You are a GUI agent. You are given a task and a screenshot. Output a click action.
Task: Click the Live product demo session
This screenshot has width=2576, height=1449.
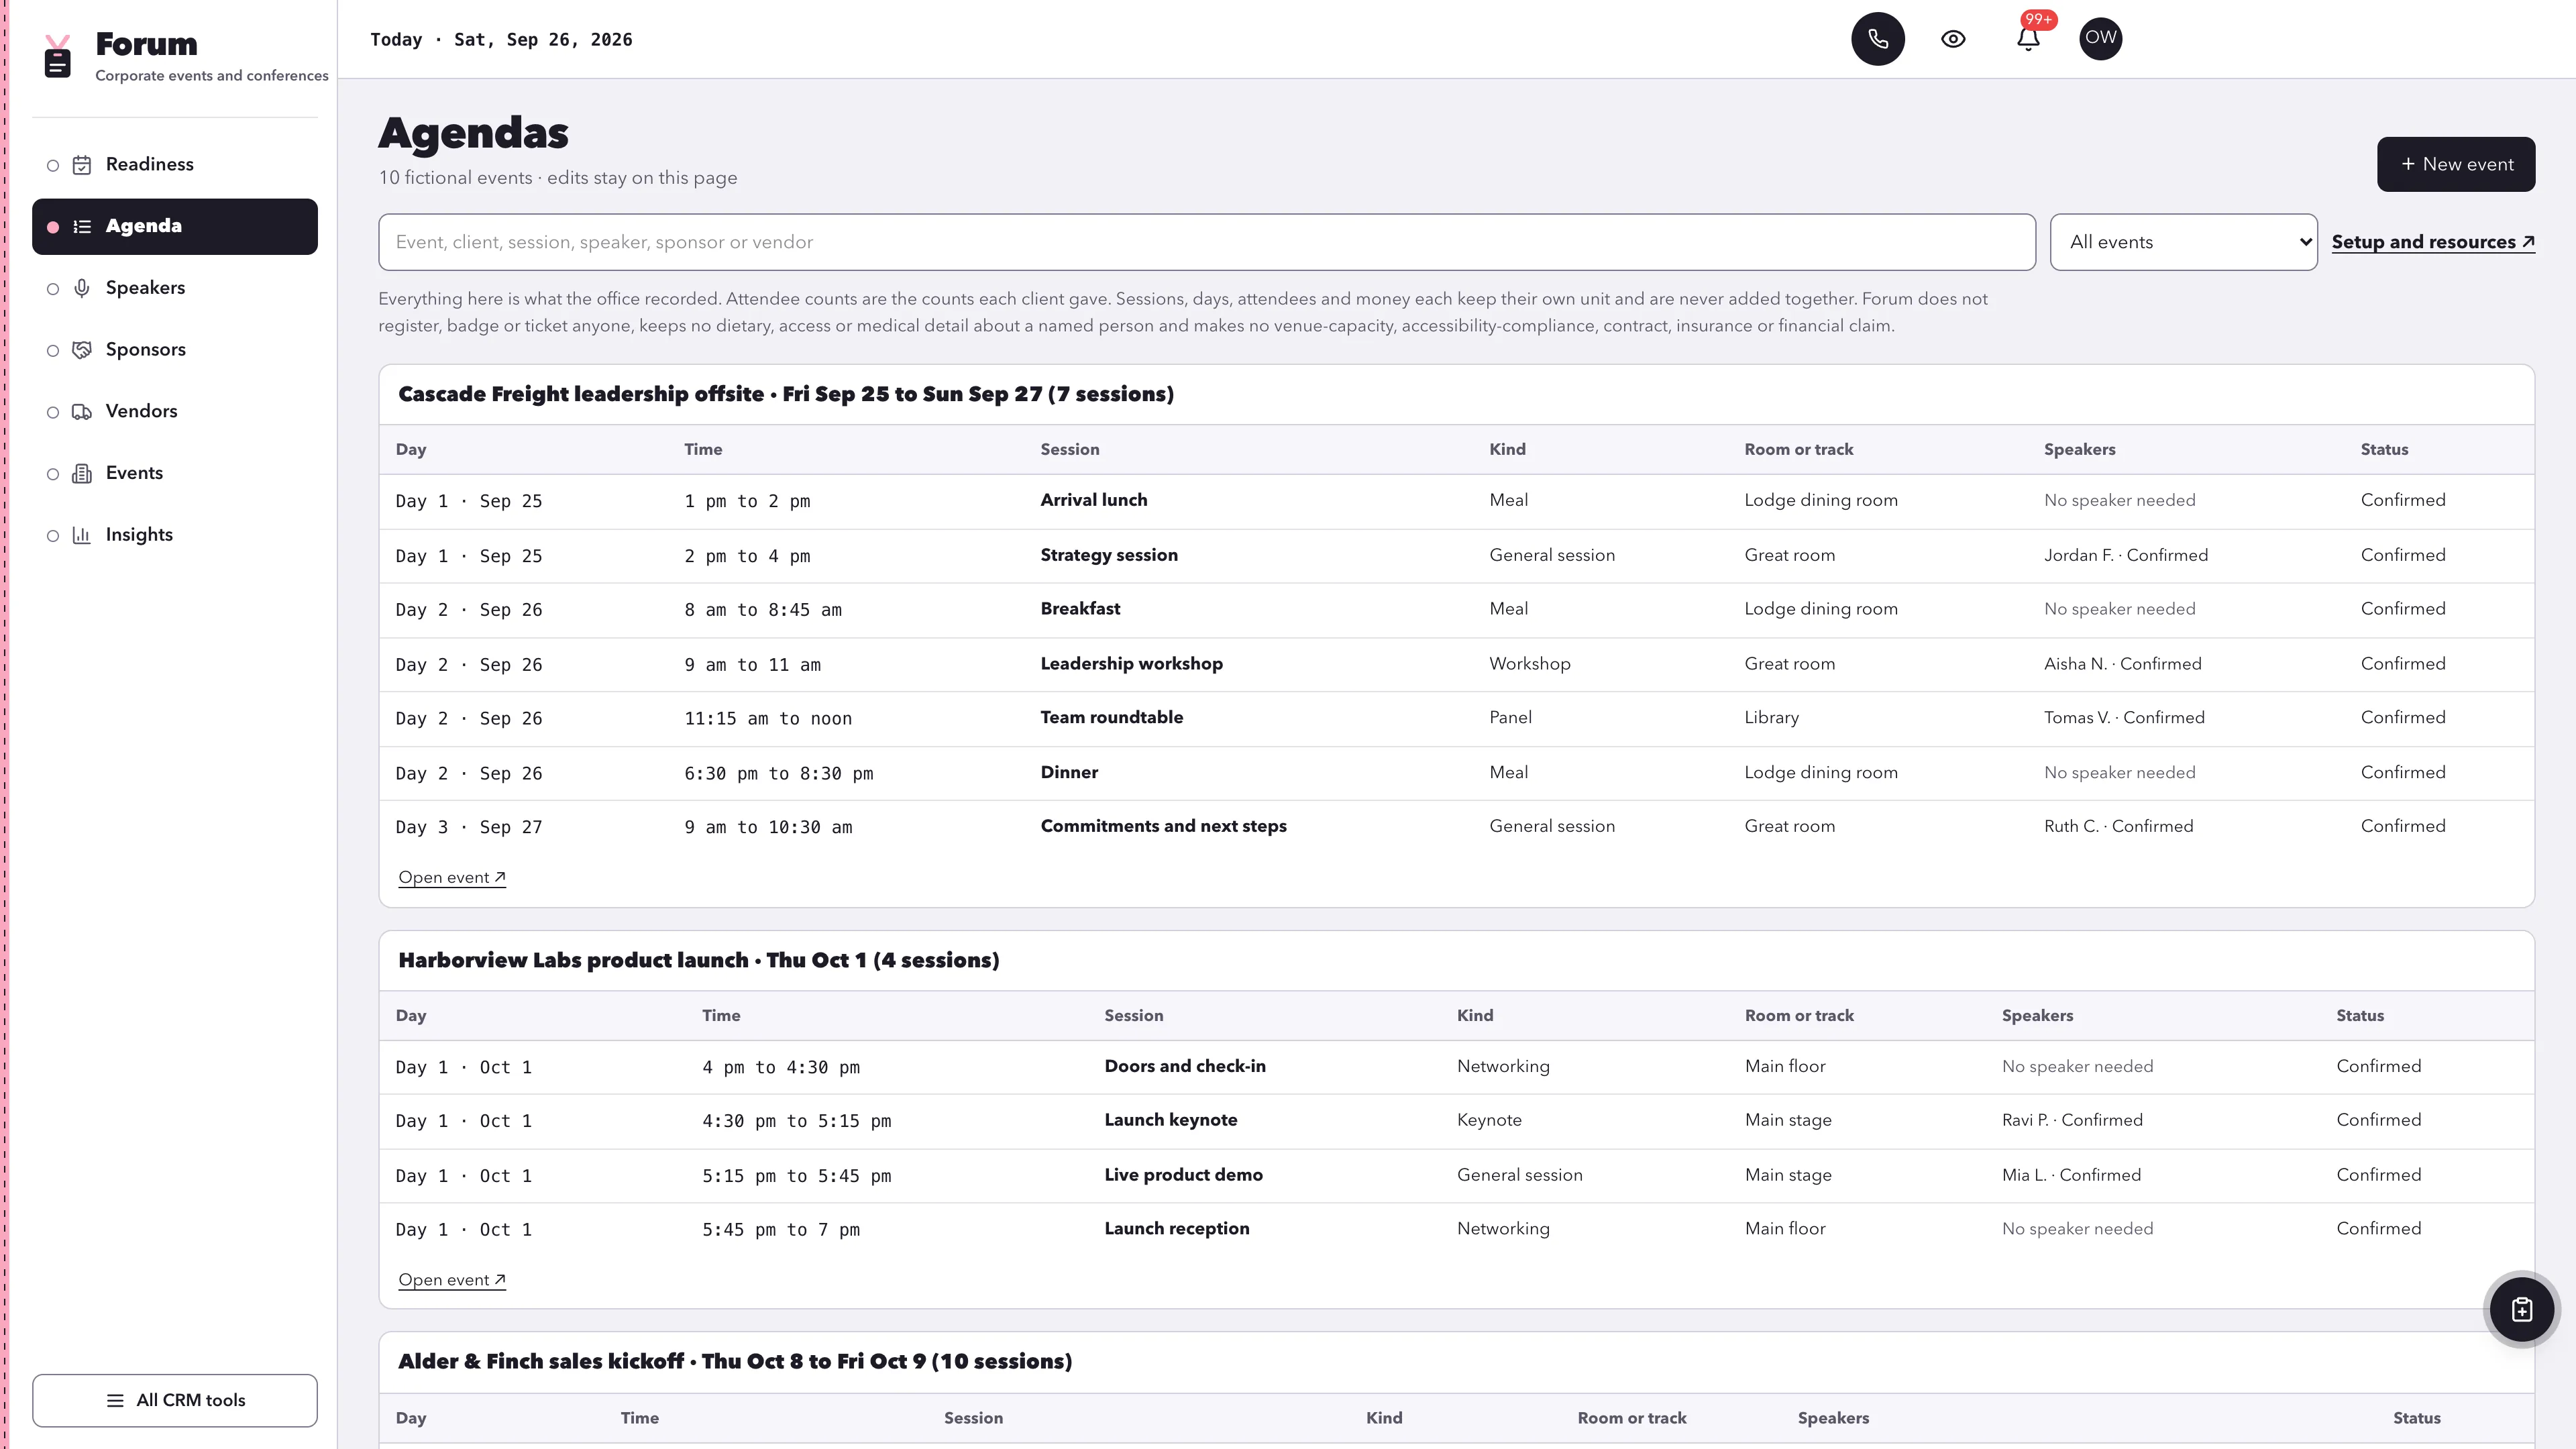(x=1183, y=1175)
